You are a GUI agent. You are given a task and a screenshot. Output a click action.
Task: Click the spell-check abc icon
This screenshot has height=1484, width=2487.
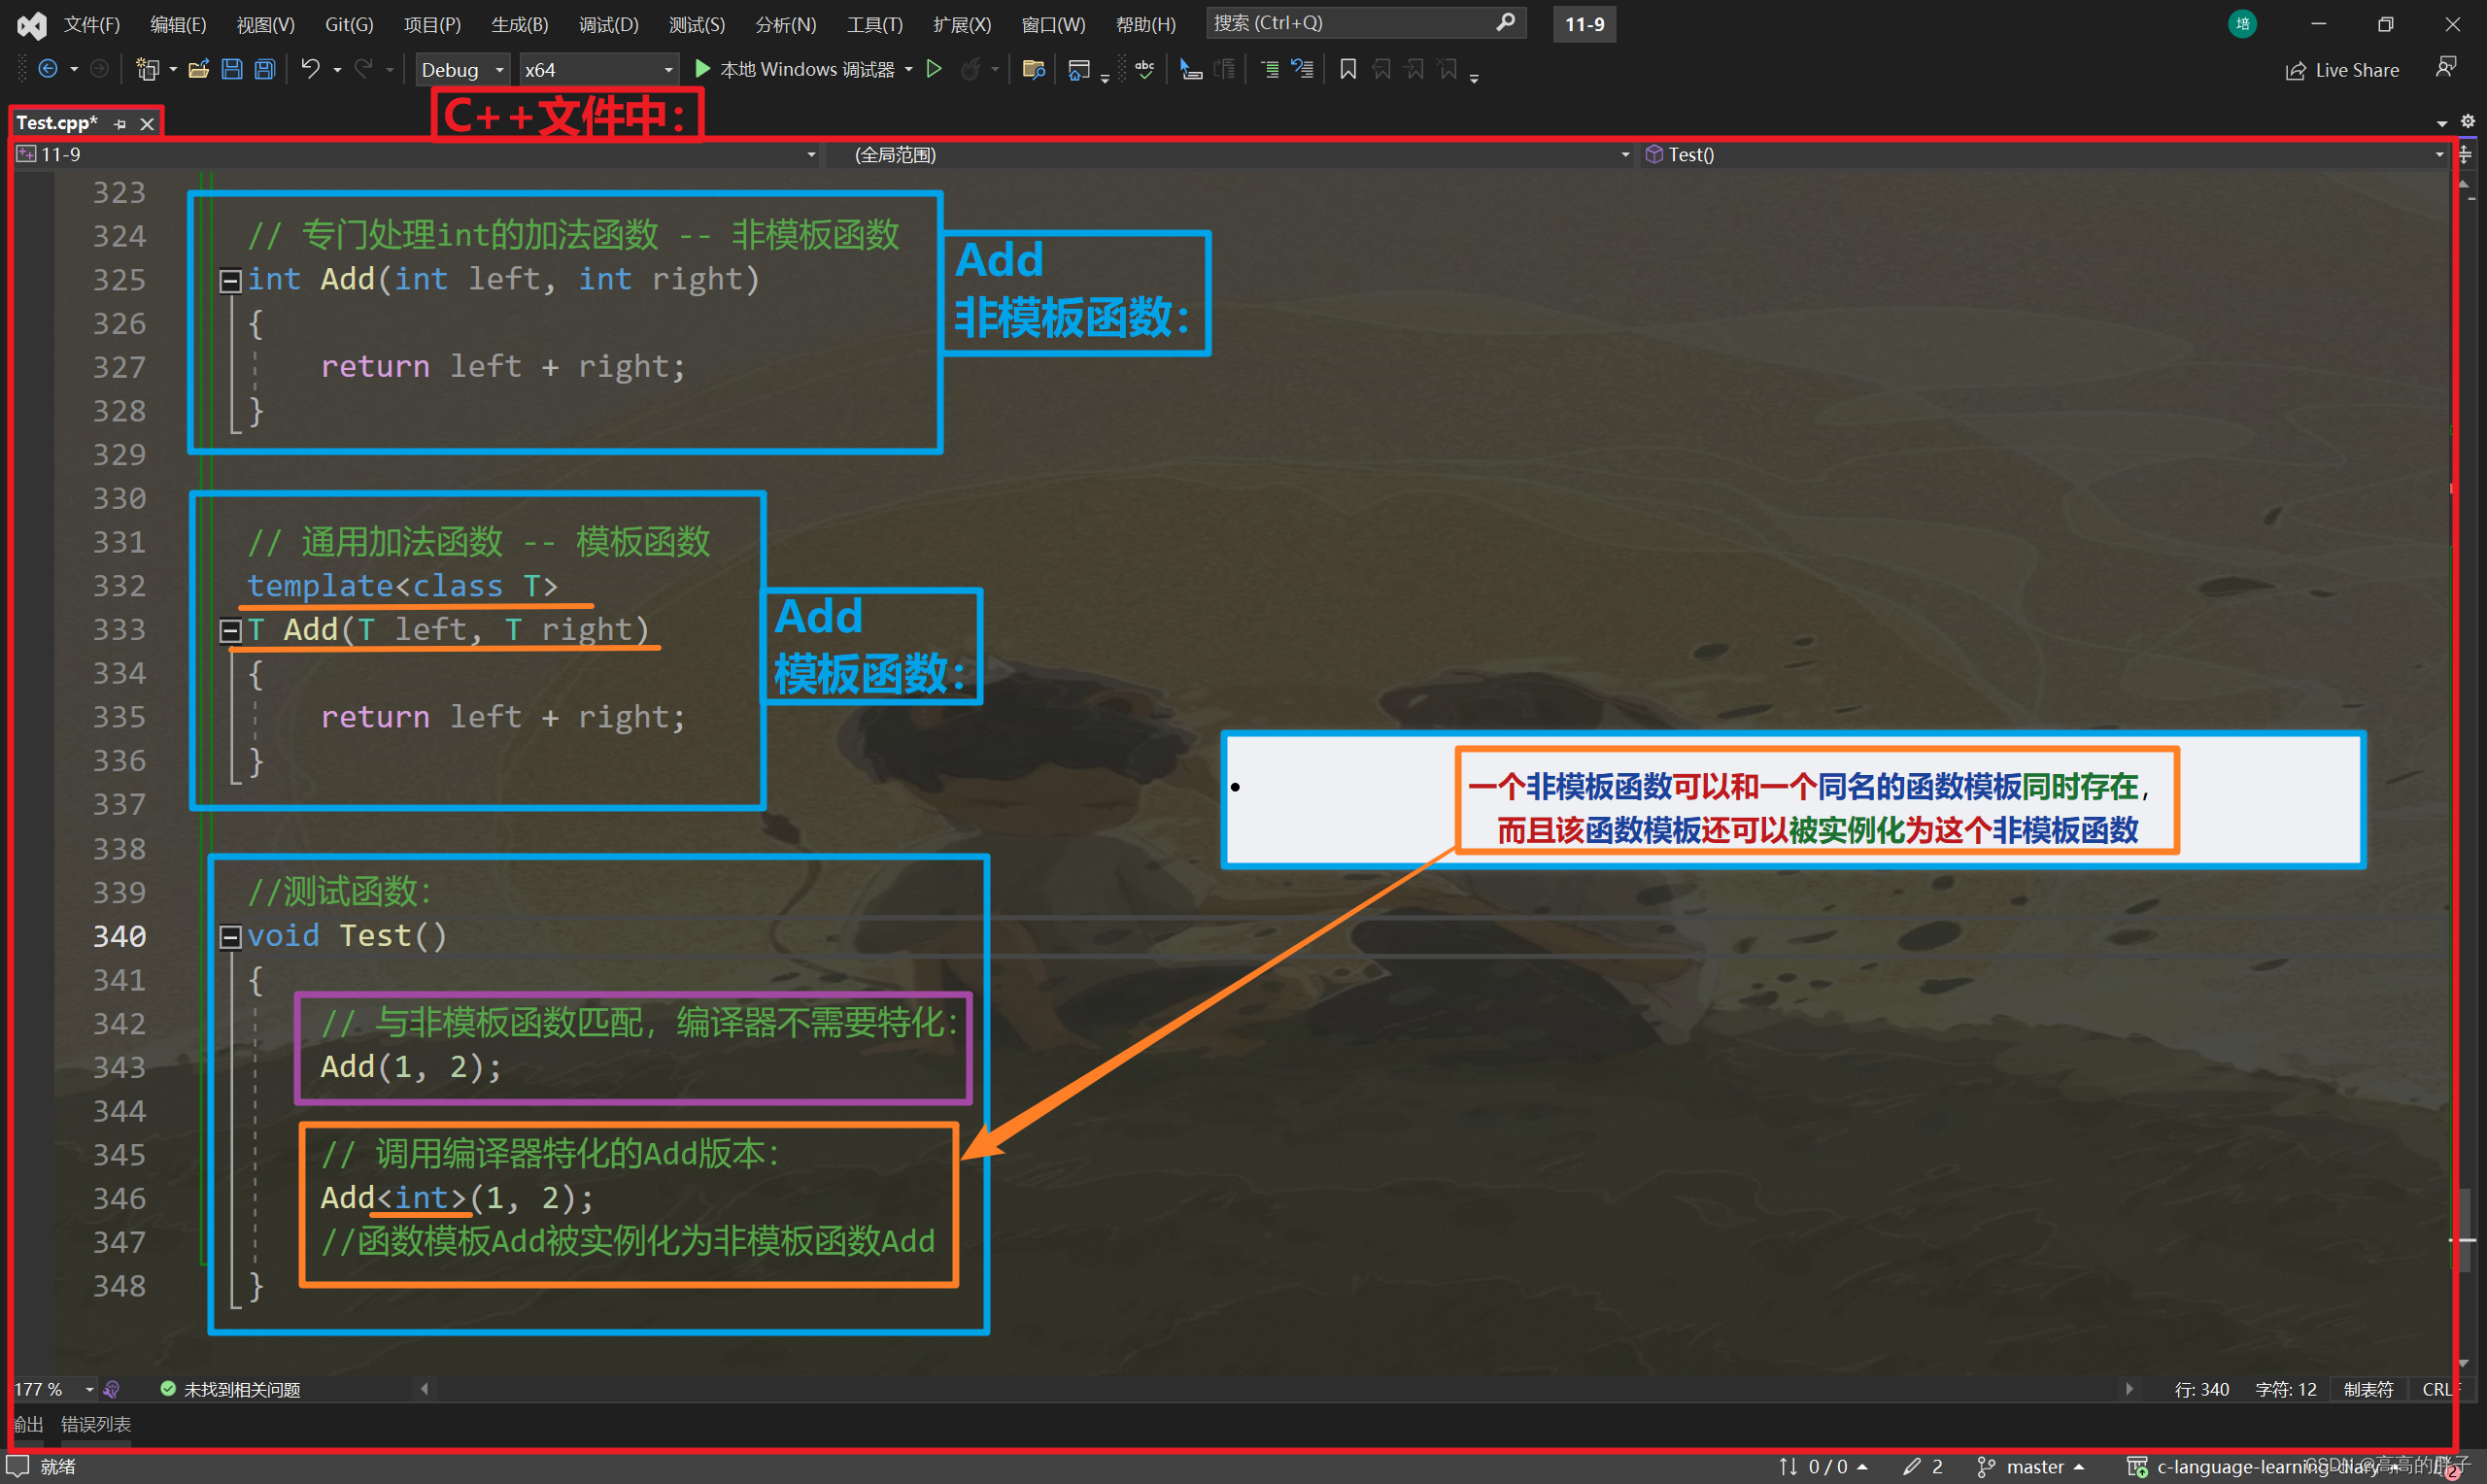(1145, 69)
